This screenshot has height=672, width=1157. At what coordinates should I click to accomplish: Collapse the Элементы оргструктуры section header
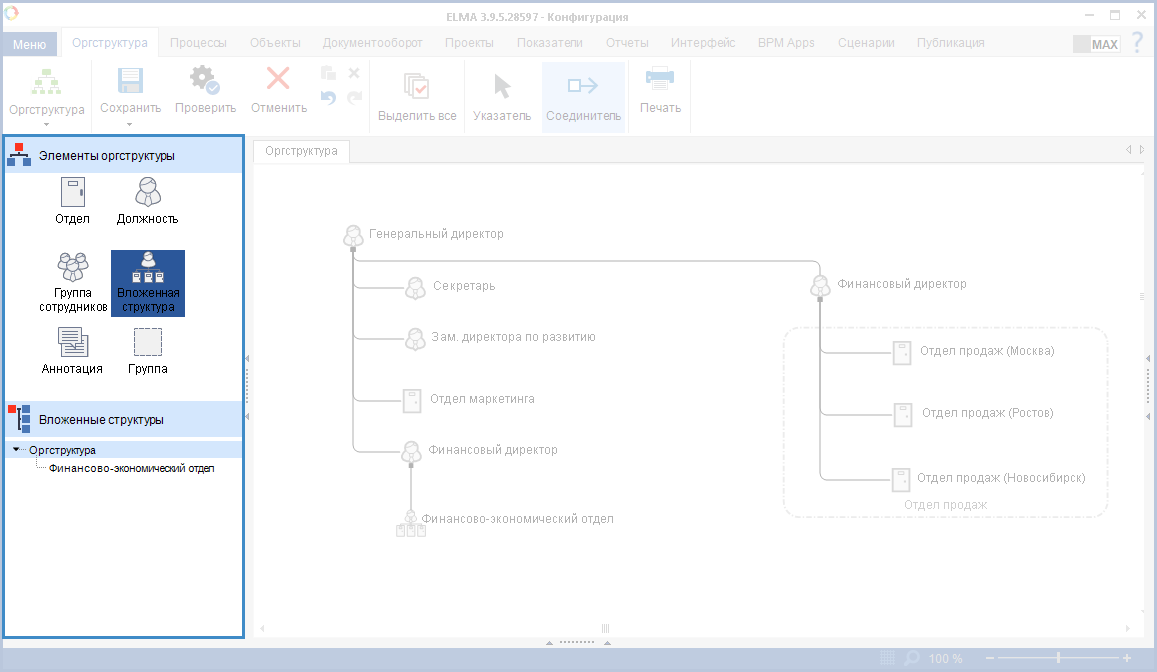[x=124, y=156]
